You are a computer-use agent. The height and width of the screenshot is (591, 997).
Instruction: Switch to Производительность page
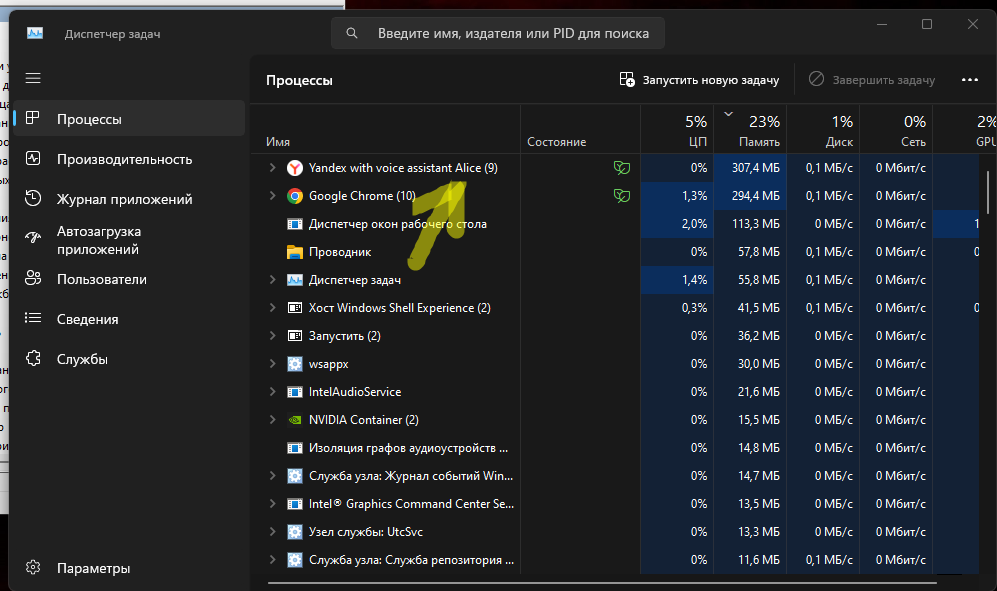[129, 159]
